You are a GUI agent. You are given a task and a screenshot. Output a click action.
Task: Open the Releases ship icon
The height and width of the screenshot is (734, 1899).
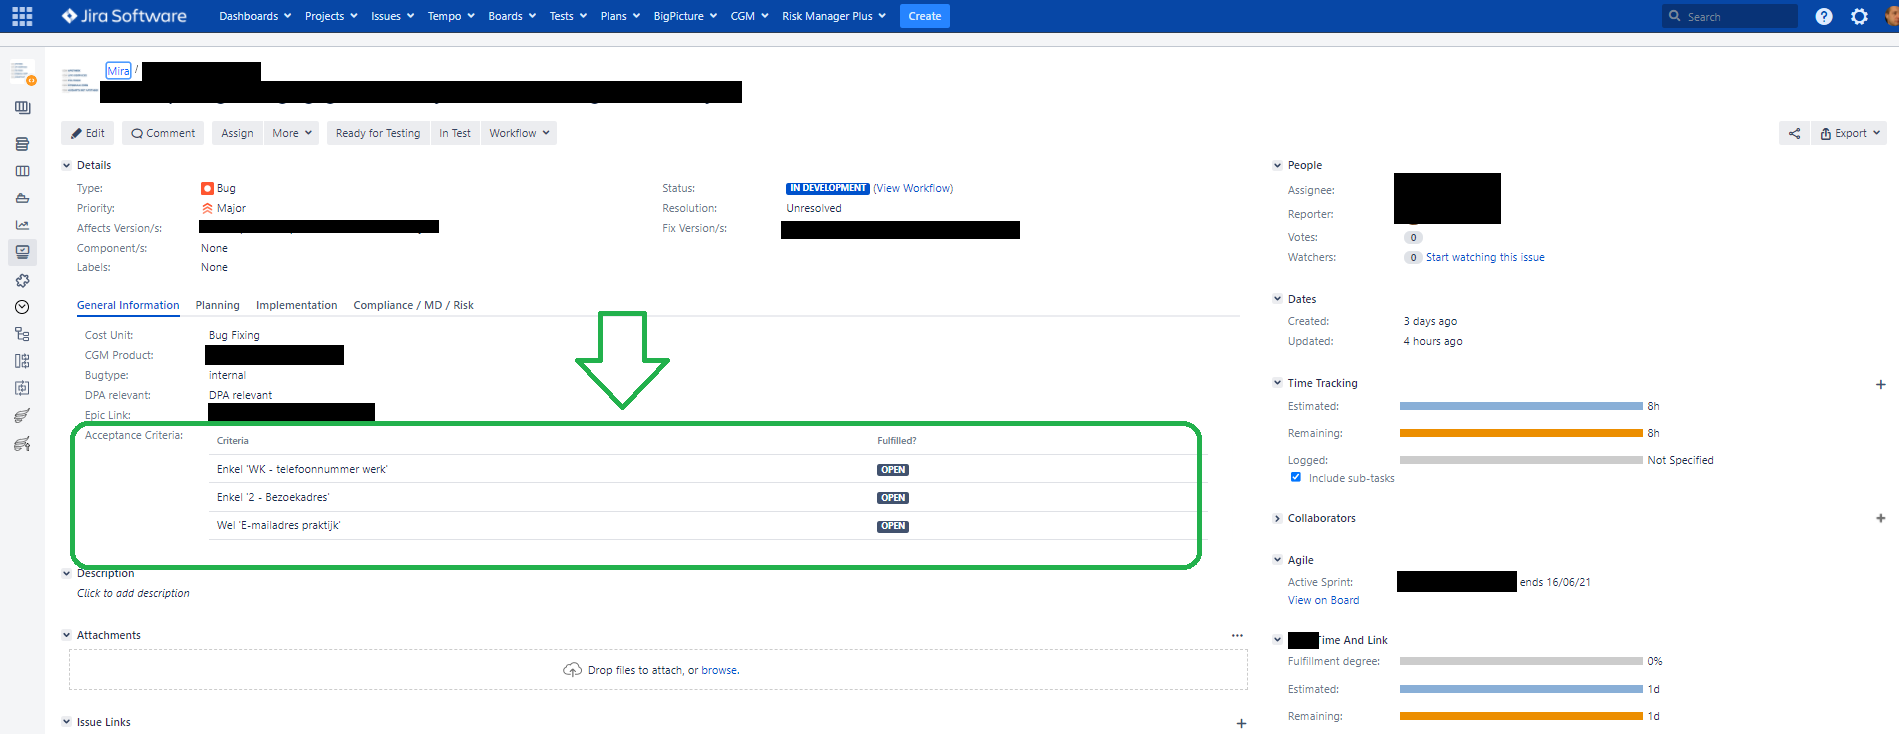pos(22,198)
